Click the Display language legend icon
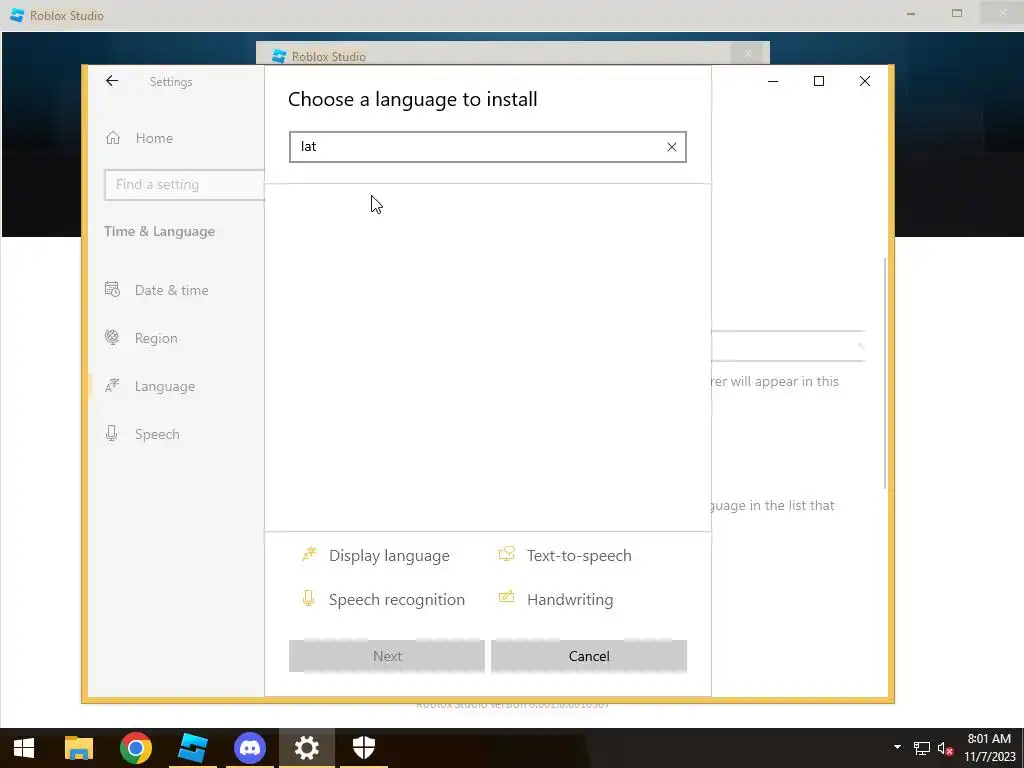This screenshot has width=1024, height=768. tap(309, 554)
